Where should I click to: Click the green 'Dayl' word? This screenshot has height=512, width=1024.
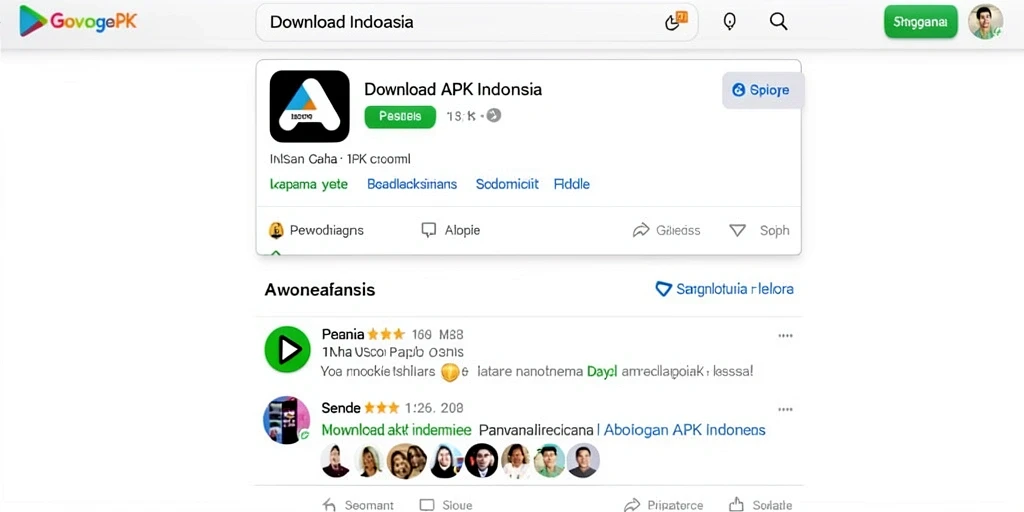click(x=601, y=372)
